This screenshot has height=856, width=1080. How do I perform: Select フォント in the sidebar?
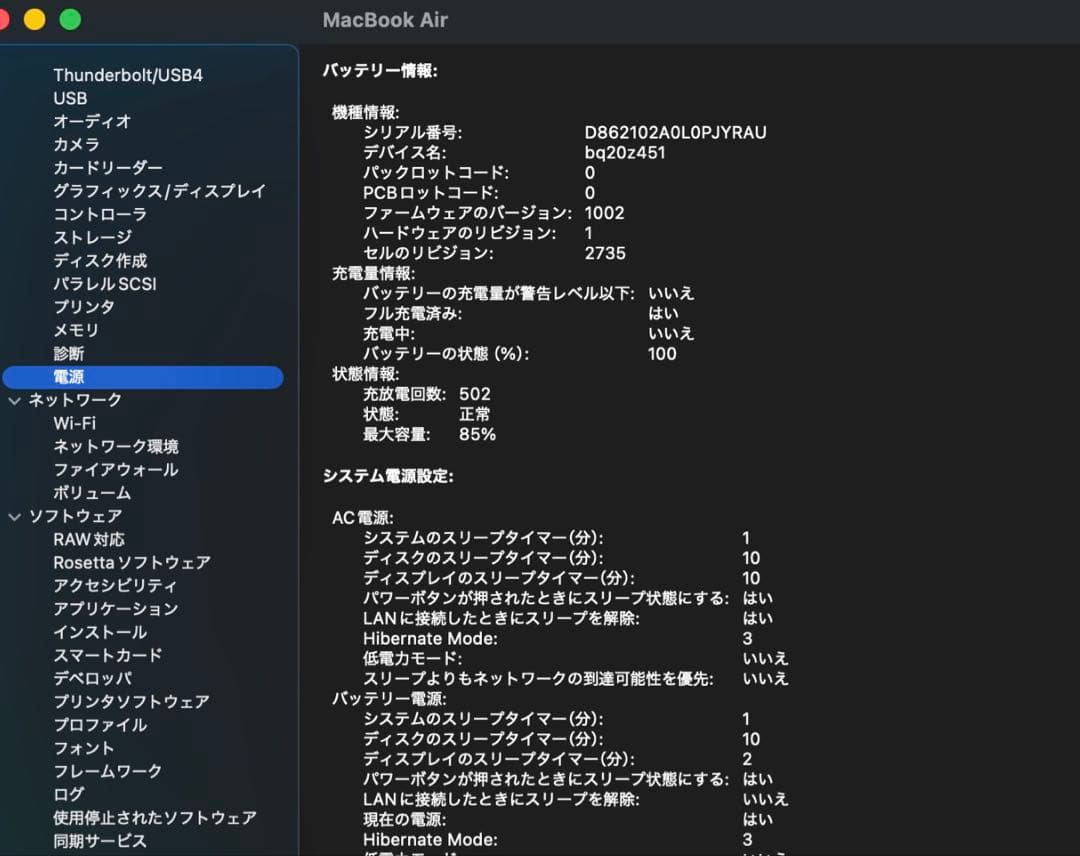coord(84,748)
